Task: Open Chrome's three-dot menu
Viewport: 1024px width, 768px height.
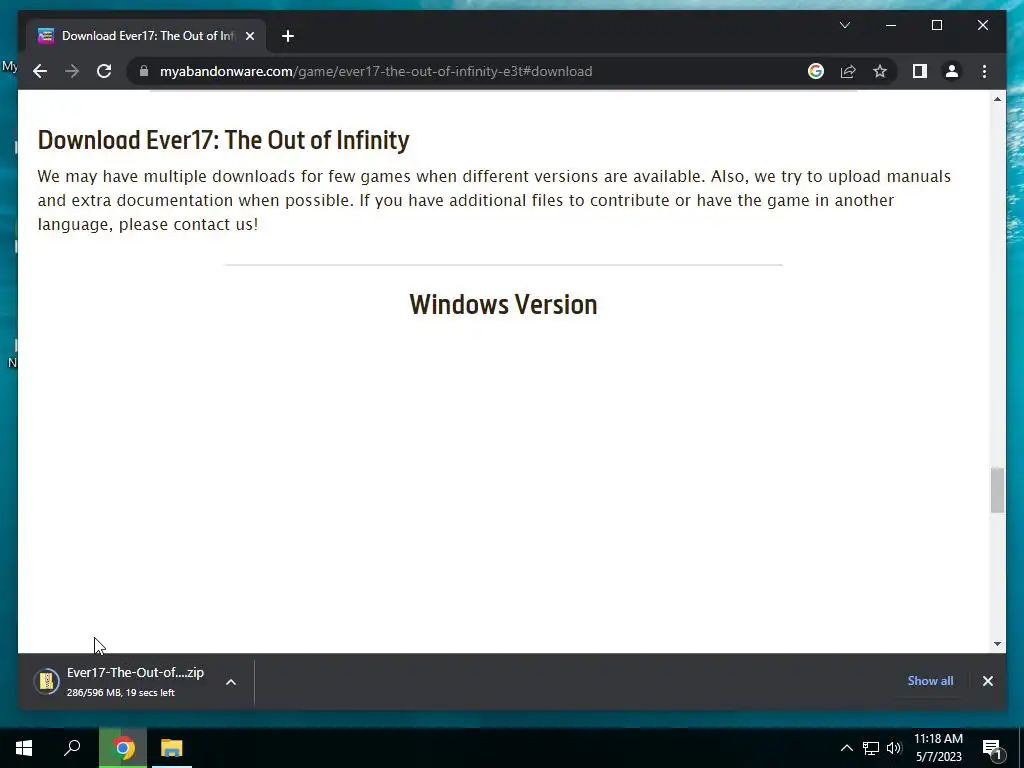Action: 984,71
